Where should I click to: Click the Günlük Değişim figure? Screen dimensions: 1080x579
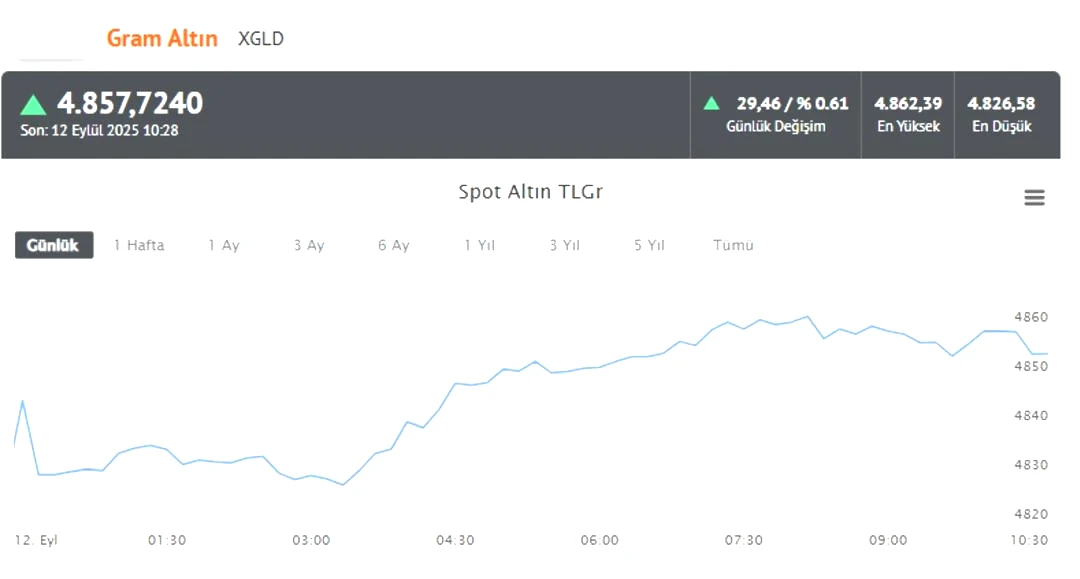tap(792, 103)
